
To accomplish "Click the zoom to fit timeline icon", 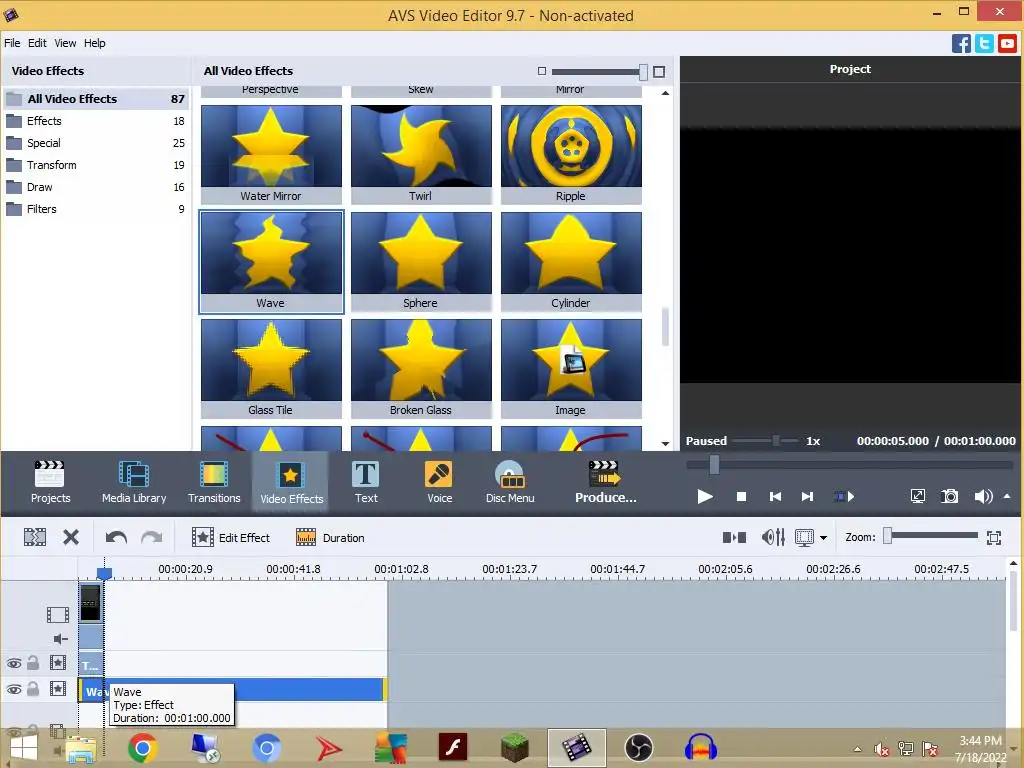I will pos(994,537).
